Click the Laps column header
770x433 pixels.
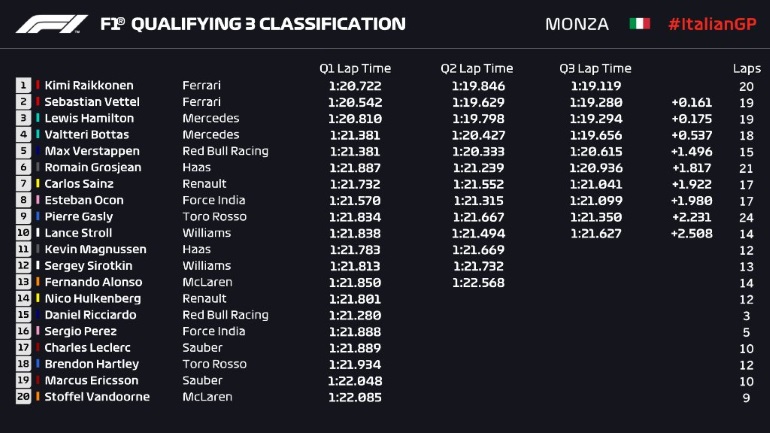click(746, 69)
